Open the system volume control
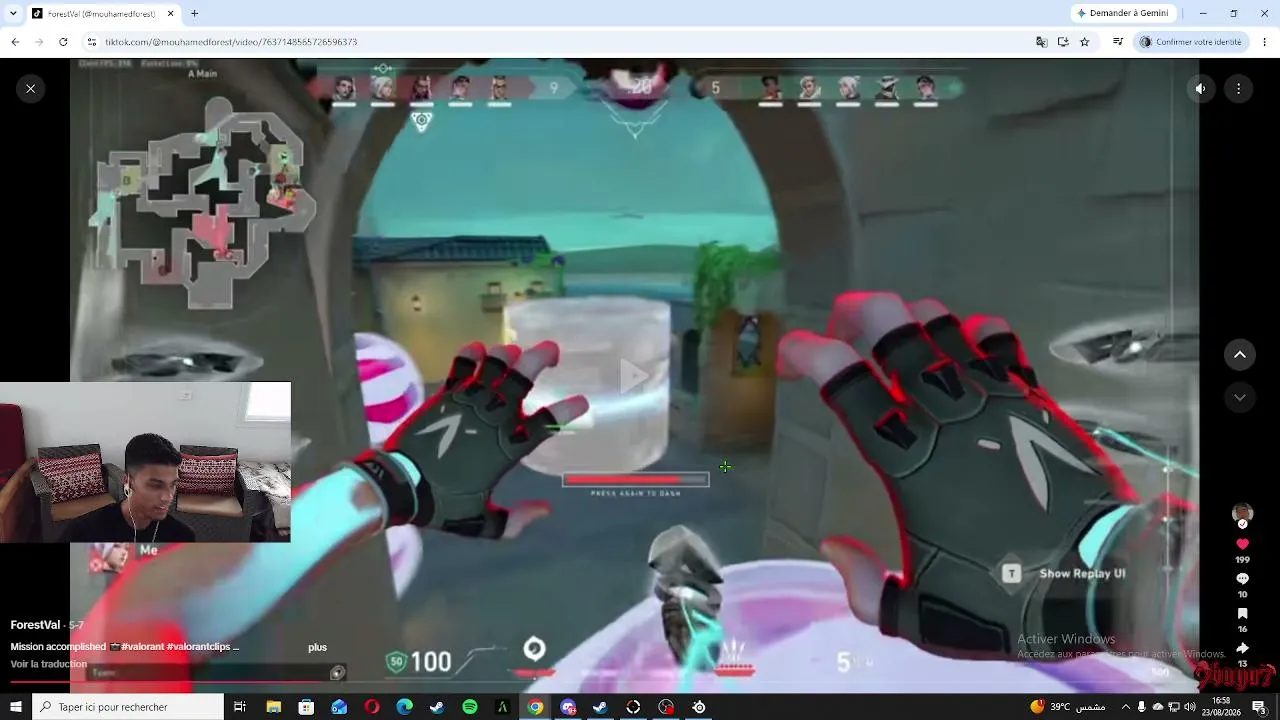The height and width of the screenshot is (720, 1280). pyautogui.click(x=1190, y=707)
